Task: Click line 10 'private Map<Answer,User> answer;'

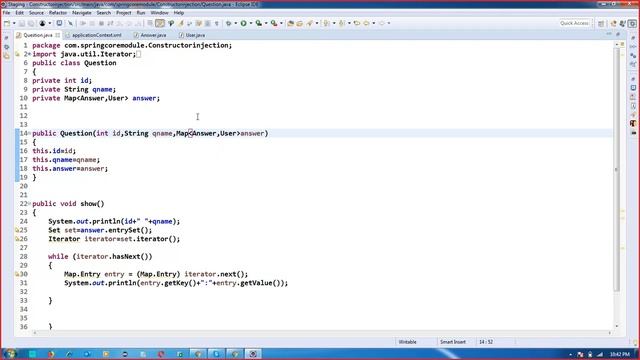Action: pos(96,98)
